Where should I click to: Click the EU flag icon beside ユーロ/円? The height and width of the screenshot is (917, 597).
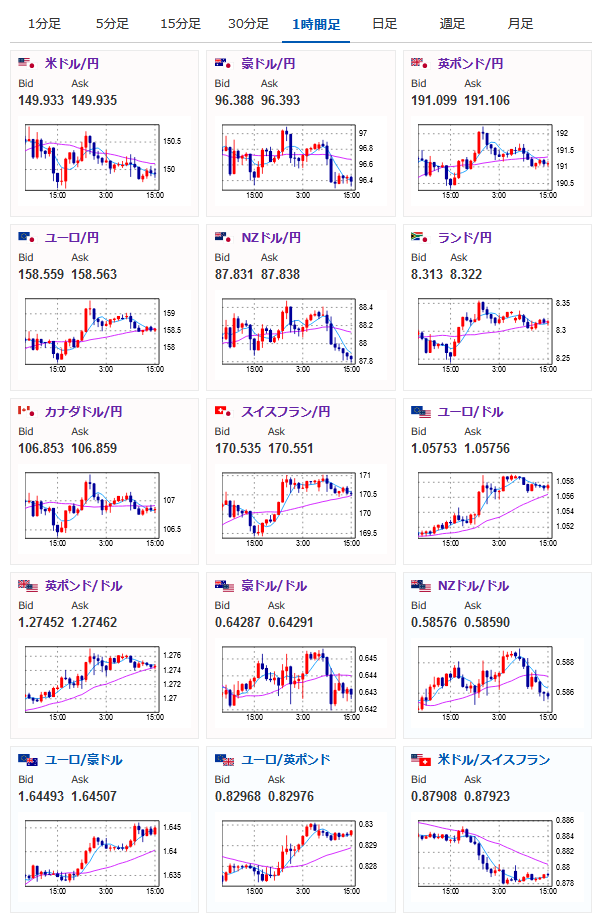(26, 237)
